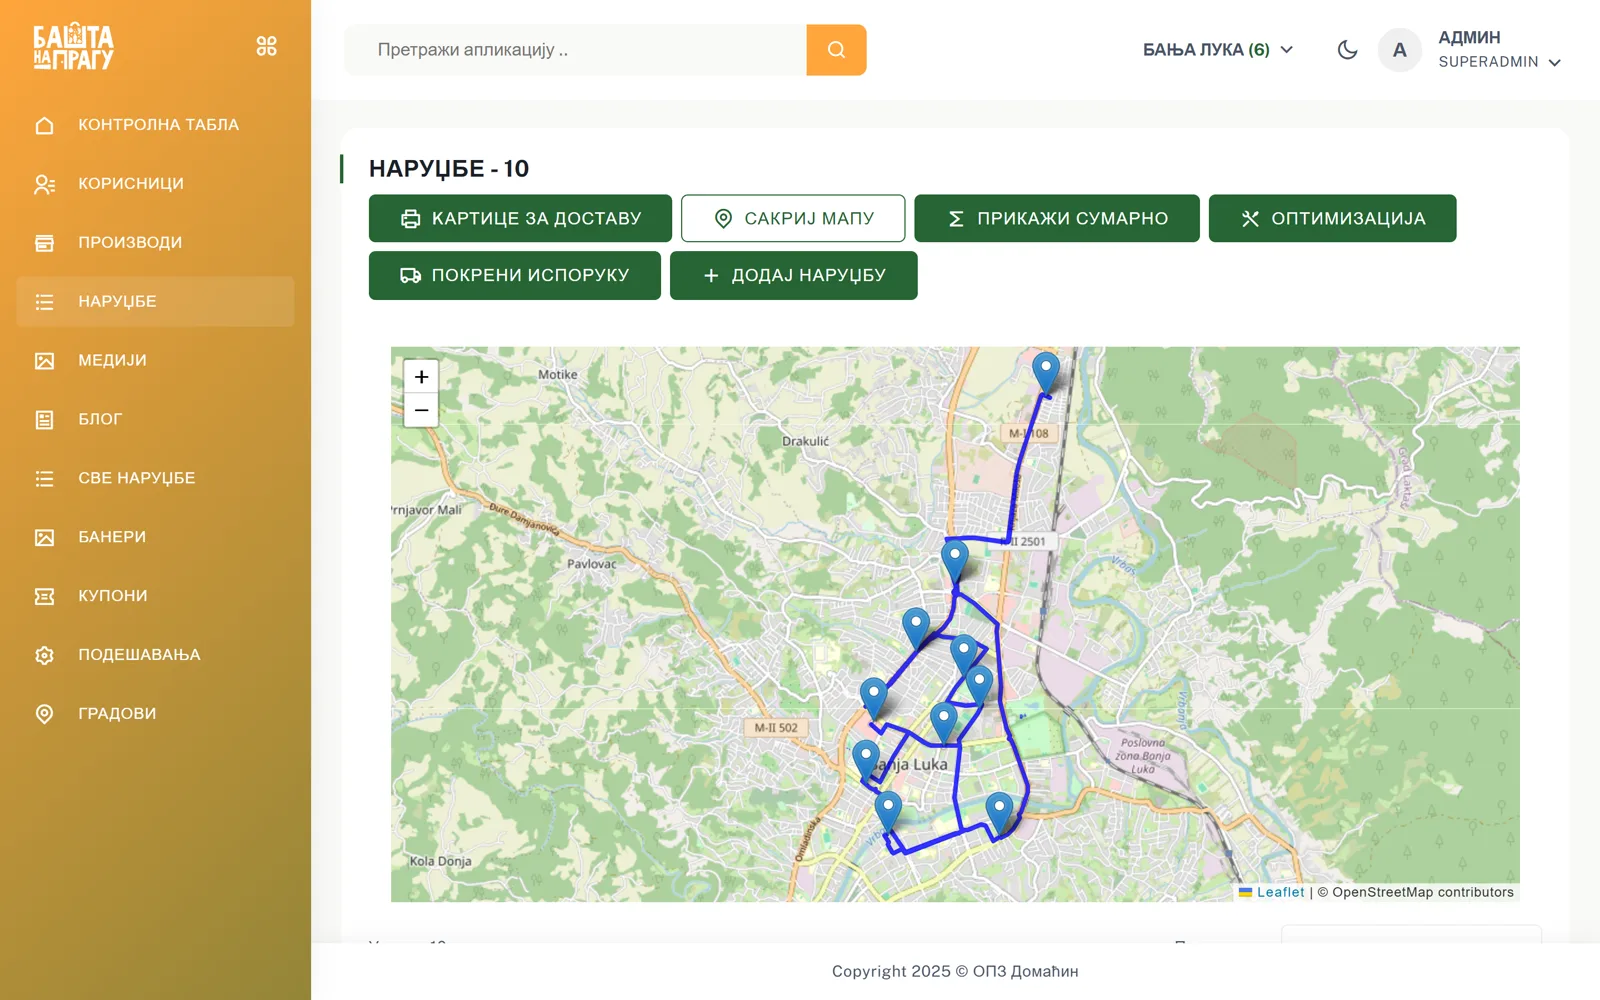
Task: Open Градови menu item
Action: pyautogui.click(x=155, y=714)
